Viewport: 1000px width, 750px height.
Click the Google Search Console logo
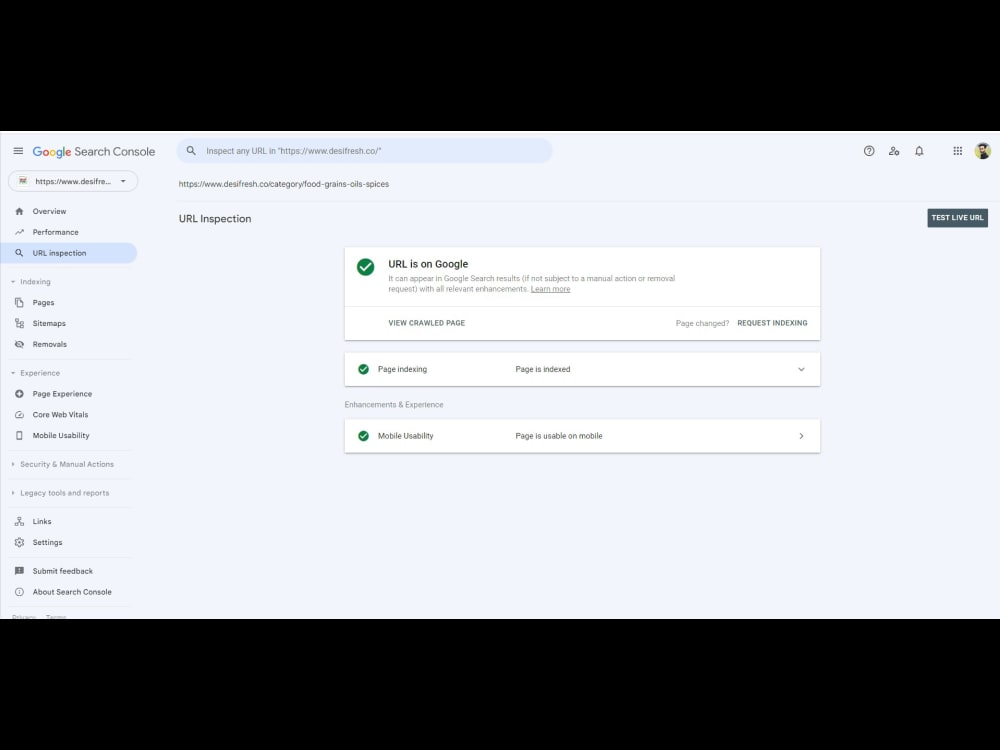point(94,152)
